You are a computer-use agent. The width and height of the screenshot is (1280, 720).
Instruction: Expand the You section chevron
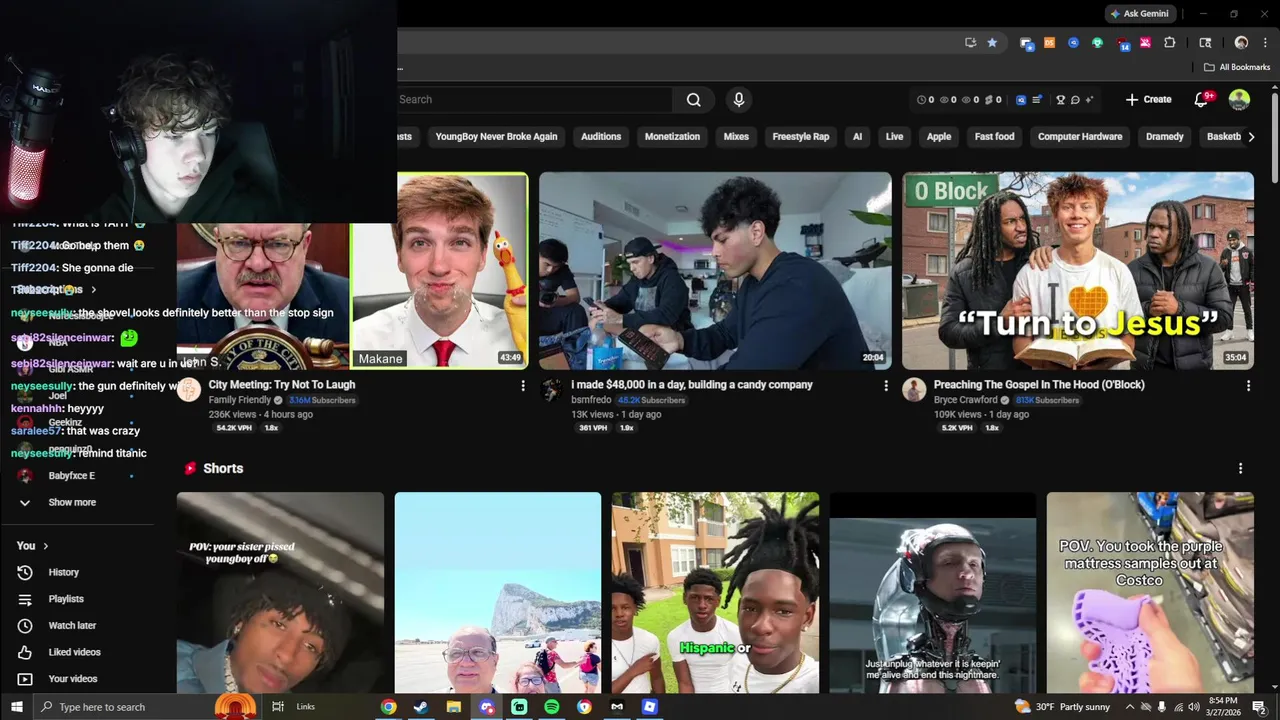tap(45, 546)
